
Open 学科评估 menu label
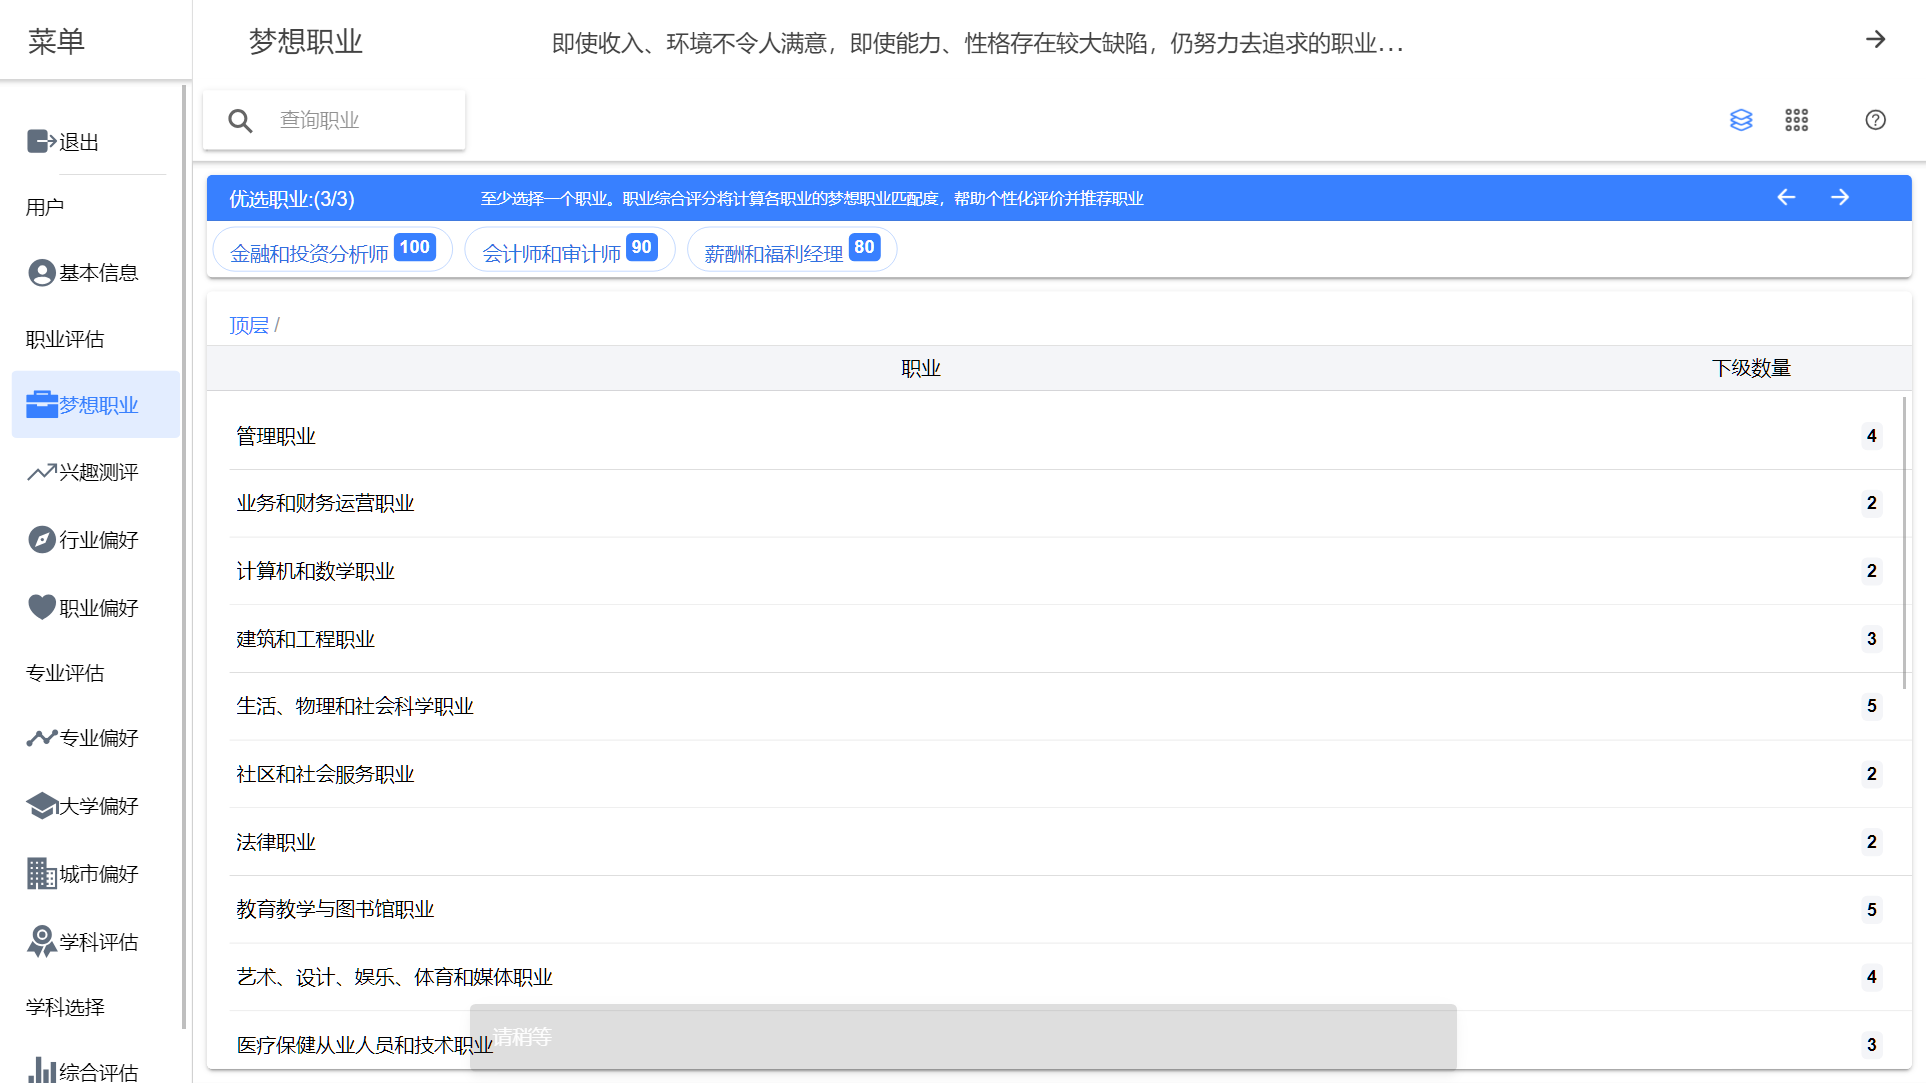pos(99,942)
